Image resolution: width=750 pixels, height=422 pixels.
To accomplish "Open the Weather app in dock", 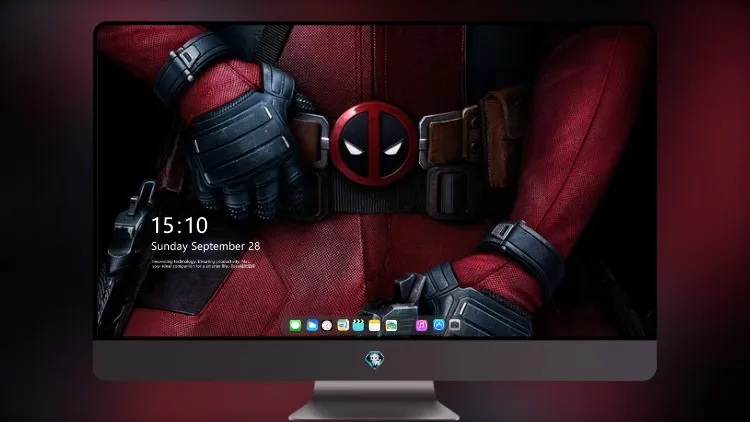I will click(x=312, y=326).
